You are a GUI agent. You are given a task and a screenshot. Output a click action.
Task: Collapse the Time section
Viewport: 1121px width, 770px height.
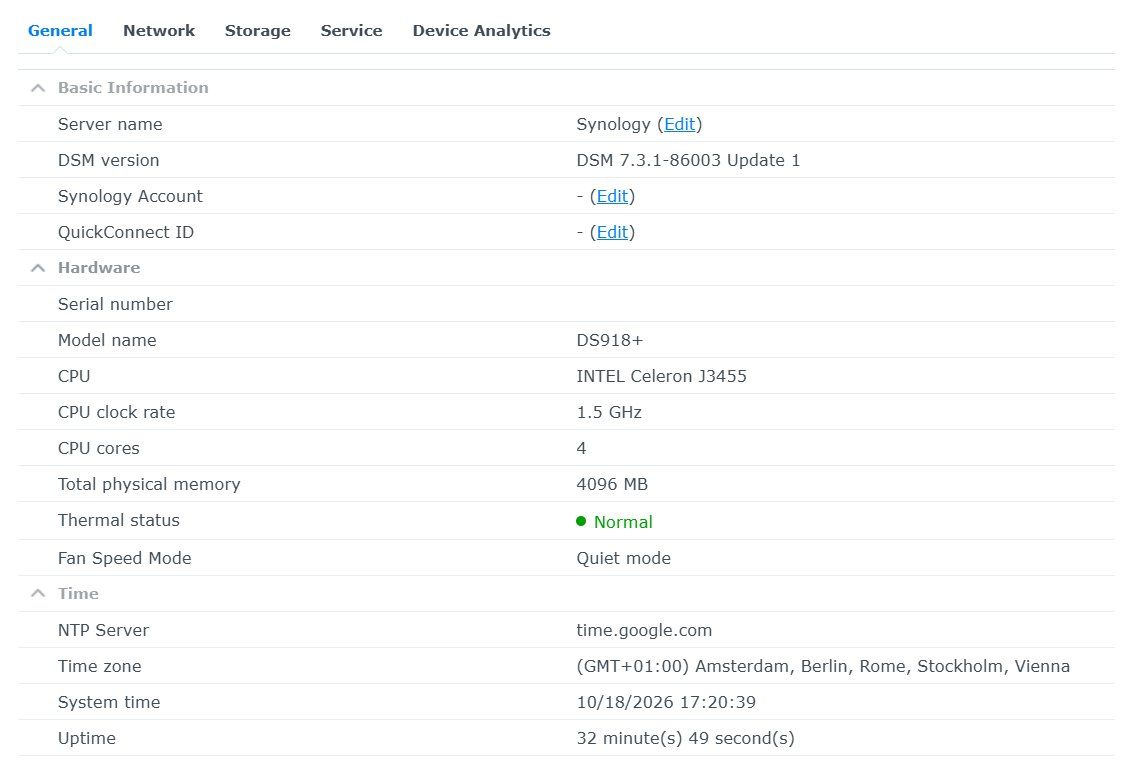click(x=38, y=593)
